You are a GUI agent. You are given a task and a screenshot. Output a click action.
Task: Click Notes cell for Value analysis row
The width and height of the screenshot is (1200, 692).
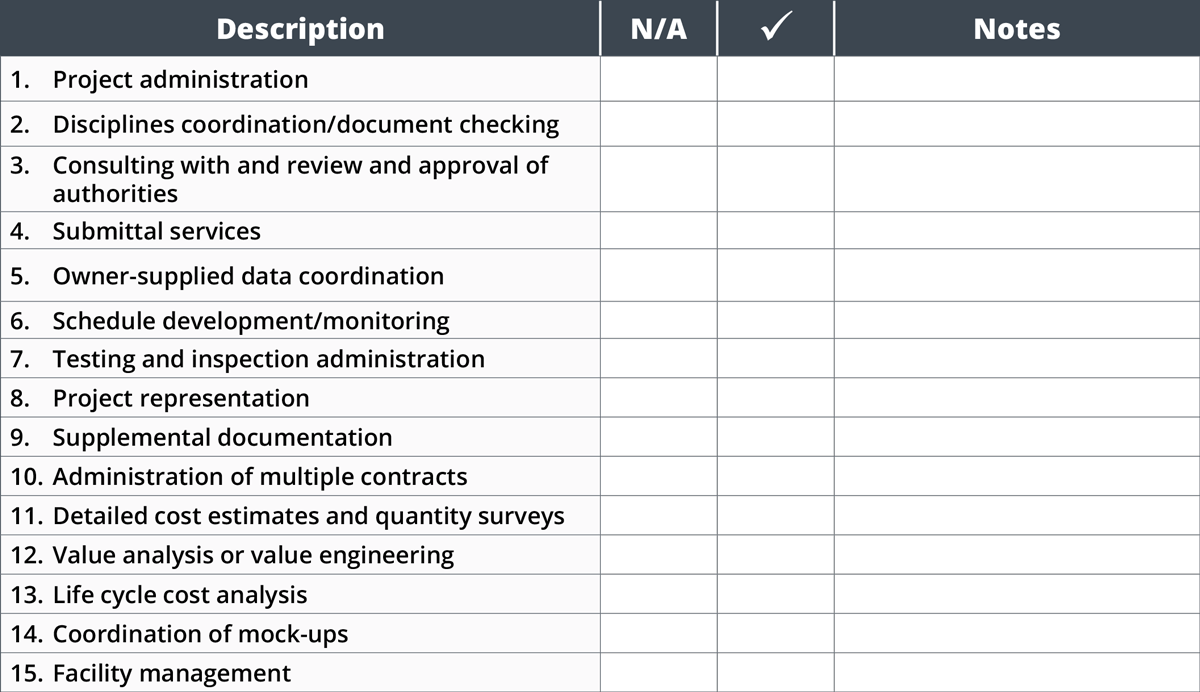[1017, 555]
